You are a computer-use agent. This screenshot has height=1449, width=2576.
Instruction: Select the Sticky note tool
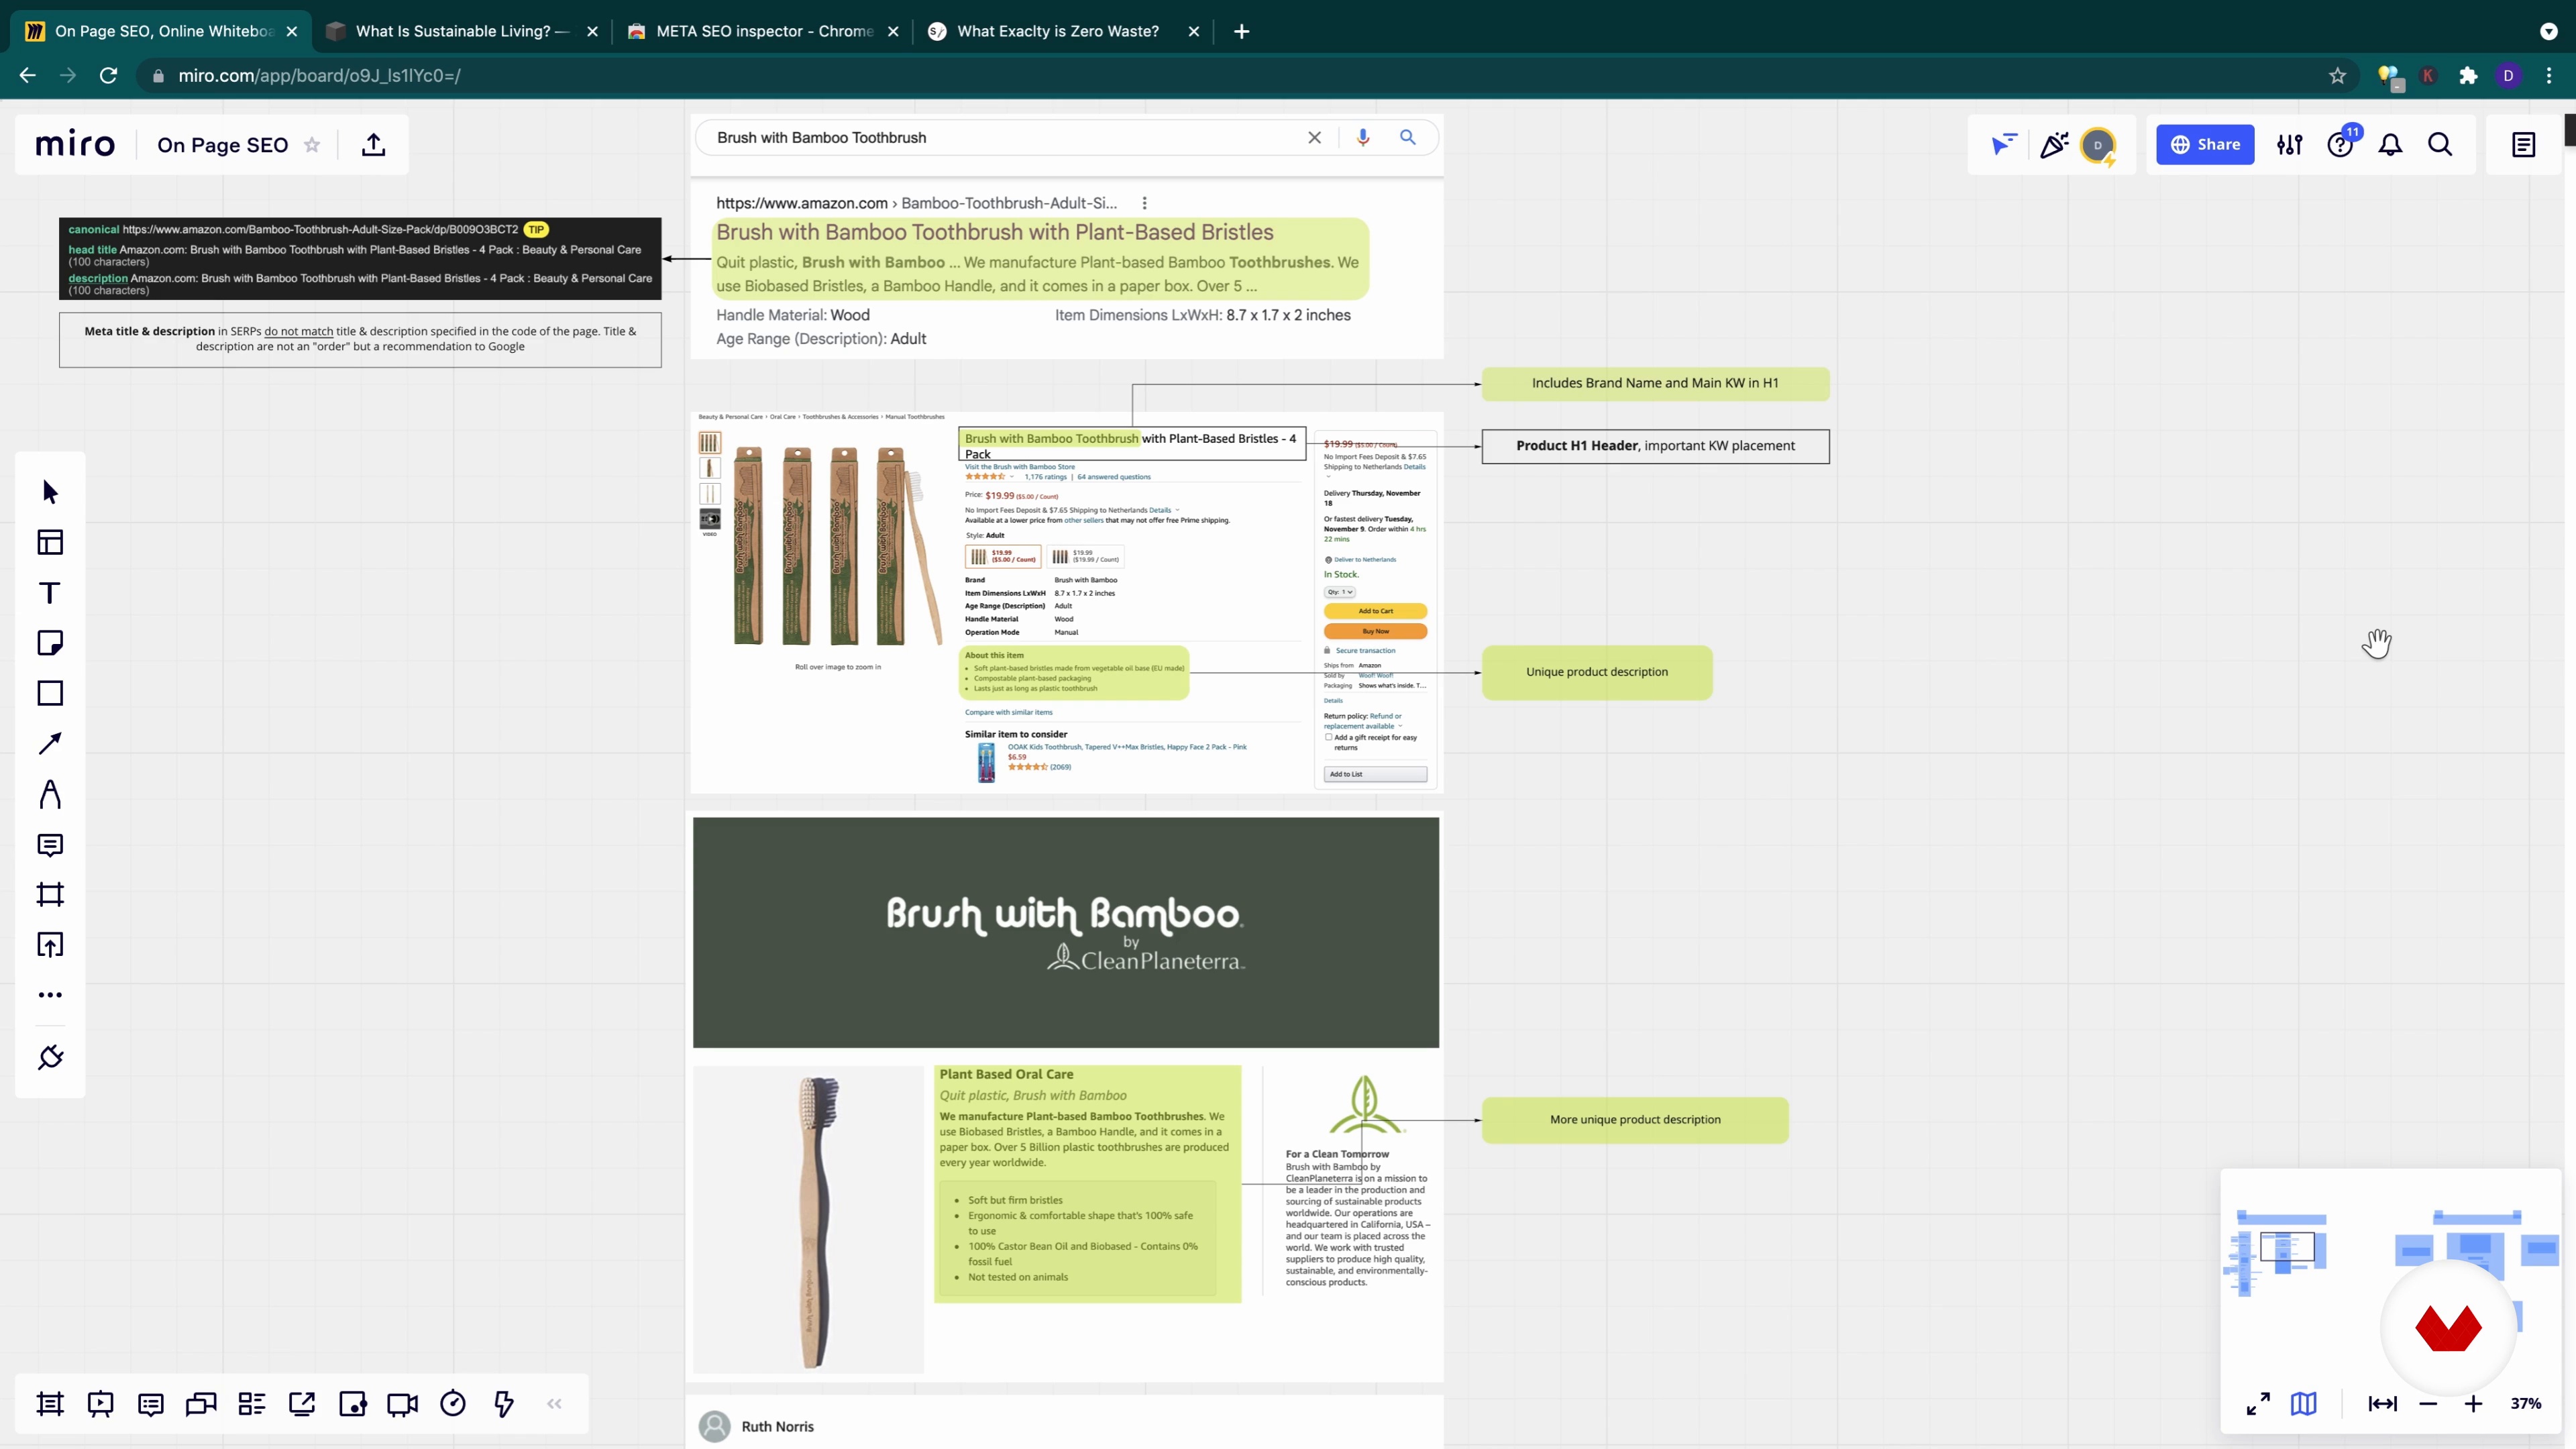pos(50,643)
